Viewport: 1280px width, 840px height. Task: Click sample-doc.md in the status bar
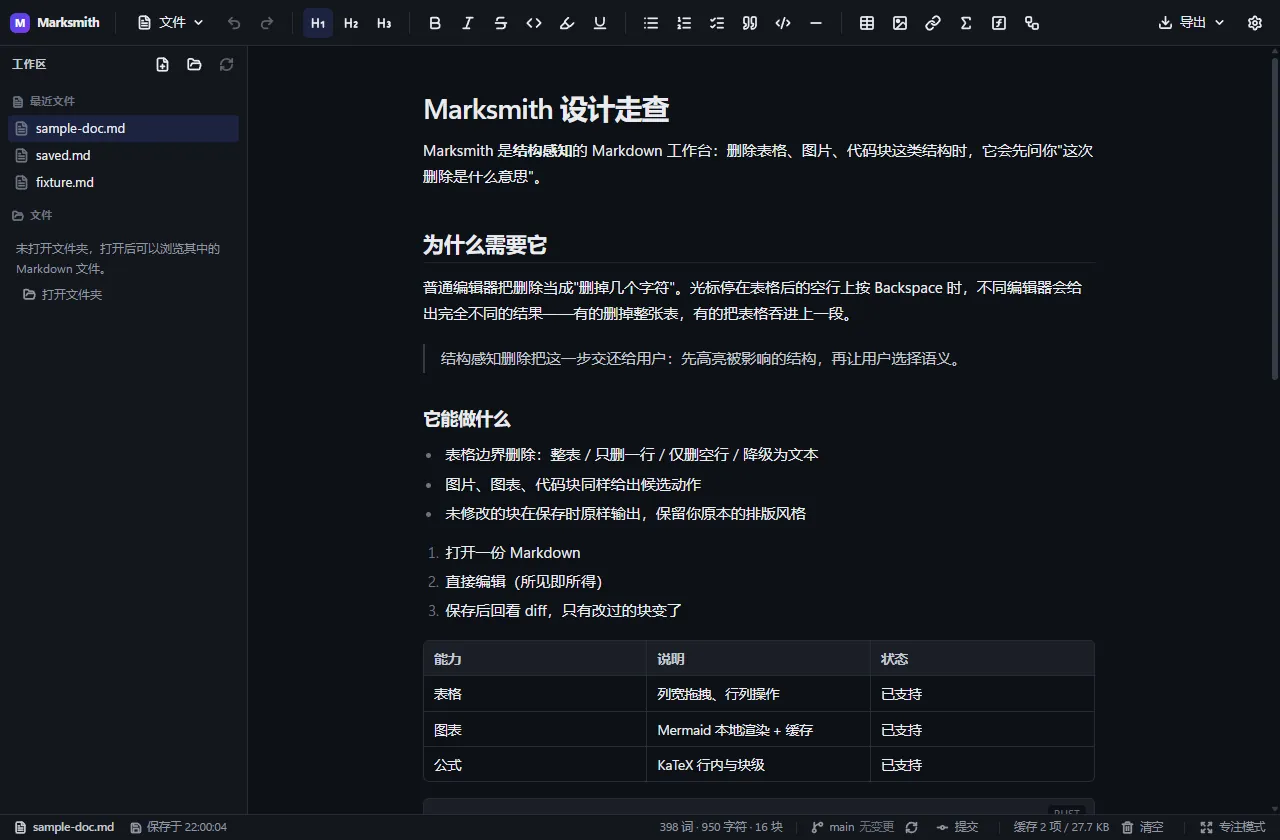(64, 827)
